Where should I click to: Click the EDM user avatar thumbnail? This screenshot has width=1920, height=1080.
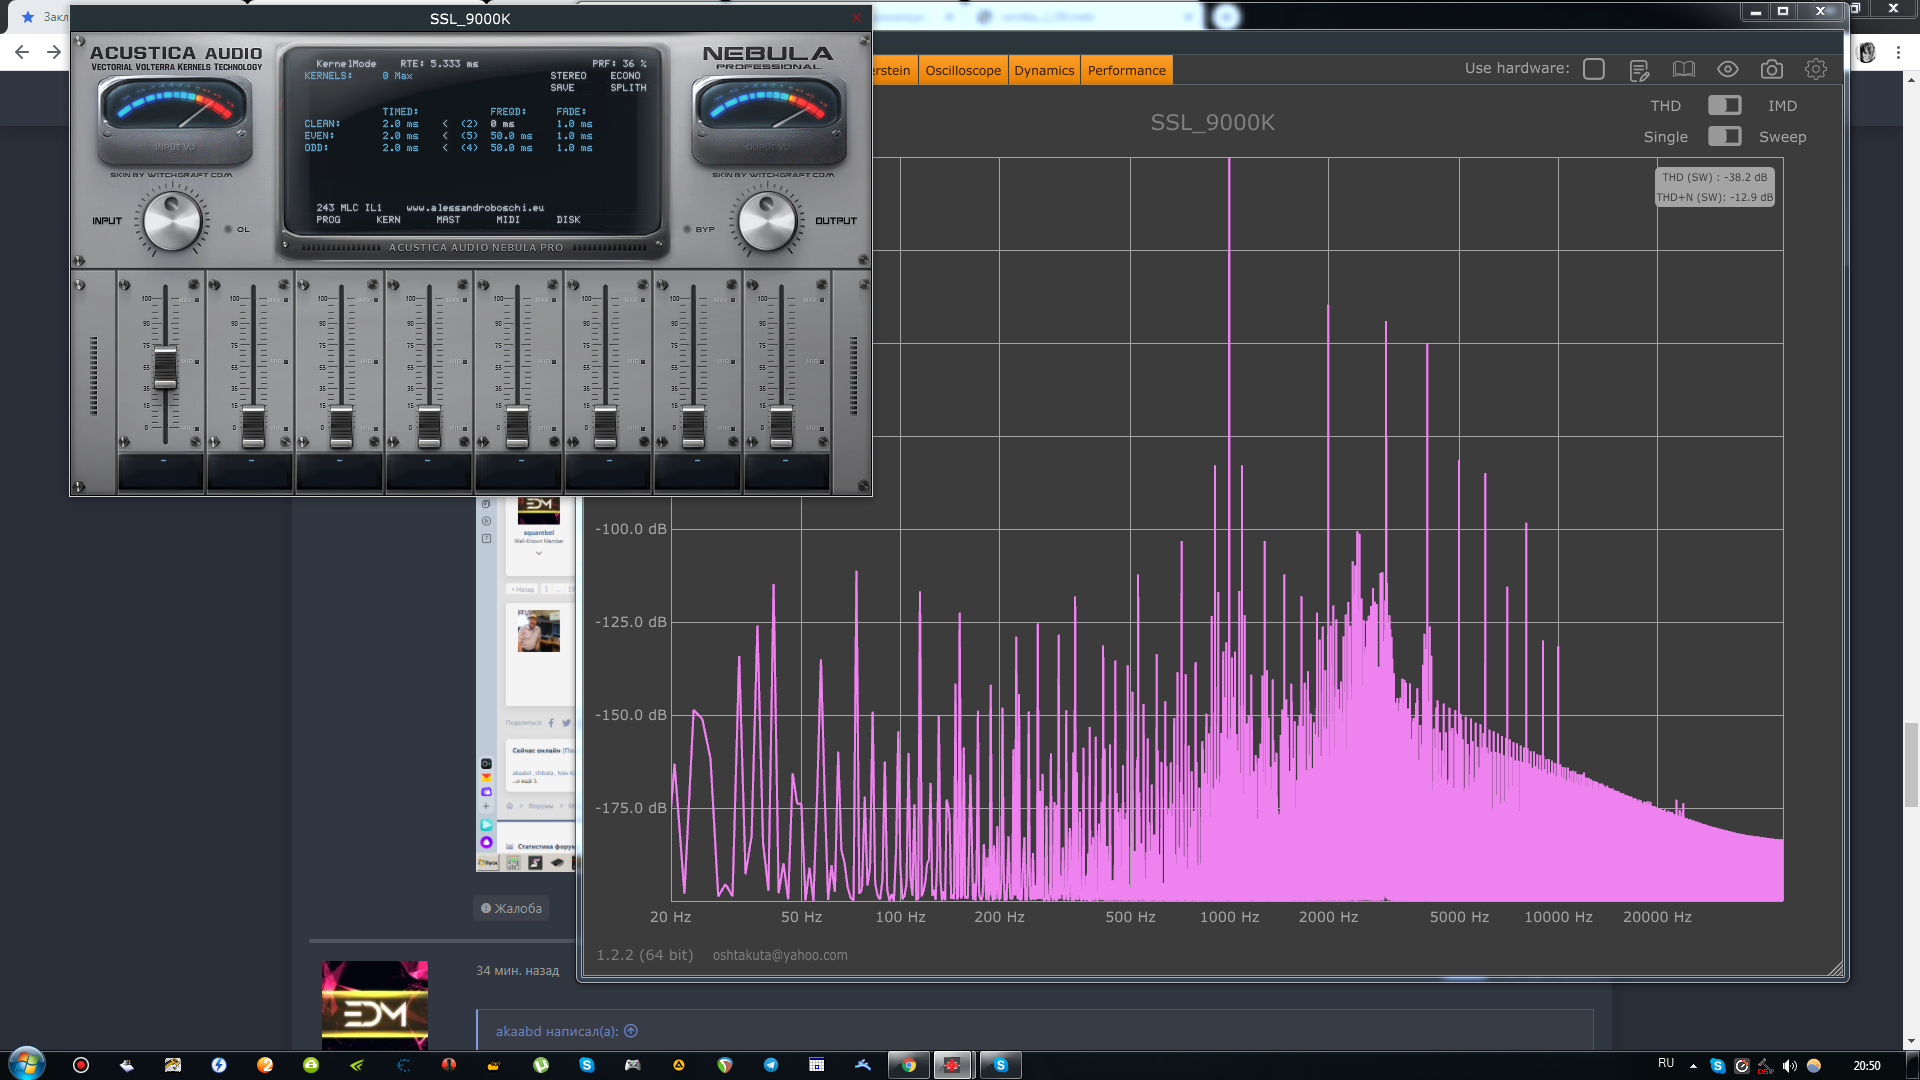pyautogui.click(x=375, y=1005)
